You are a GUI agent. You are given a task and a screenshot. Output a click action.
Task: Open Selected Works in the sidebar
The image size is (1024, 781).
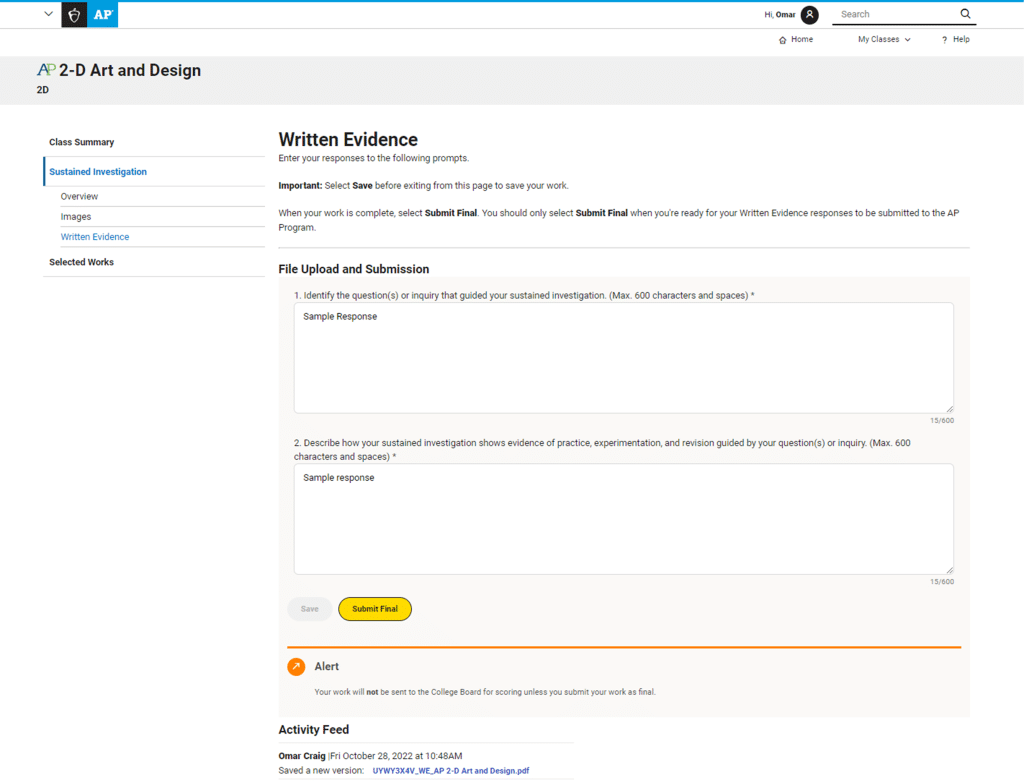tap(82, 262)
